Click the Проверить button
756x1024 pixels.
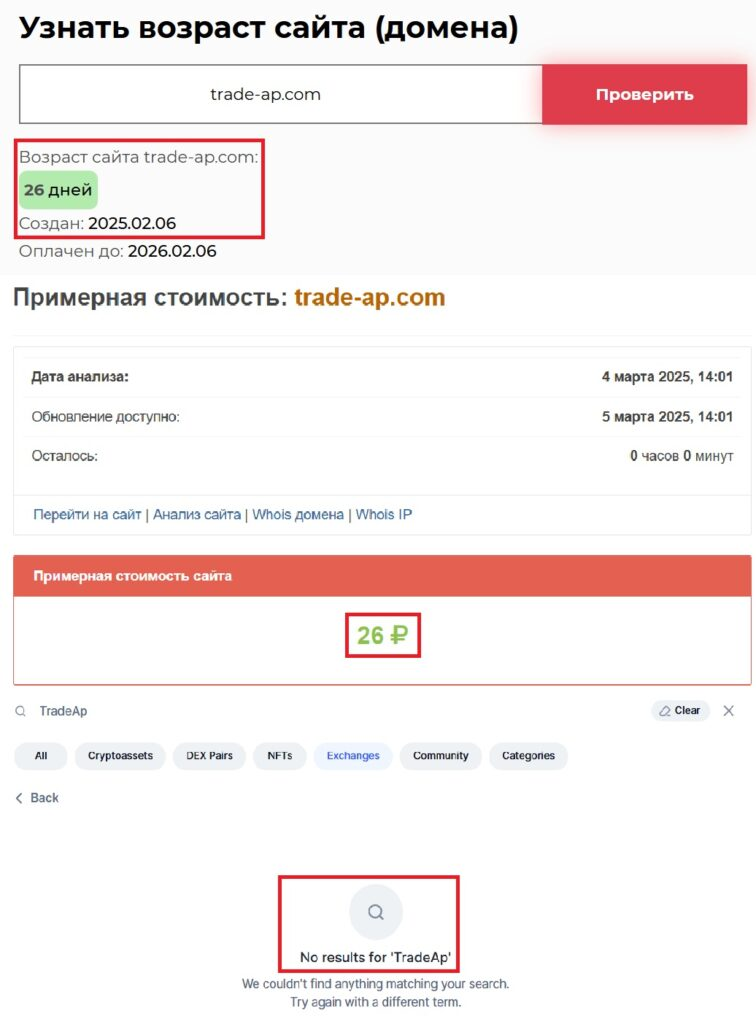(x=644, y=94)
